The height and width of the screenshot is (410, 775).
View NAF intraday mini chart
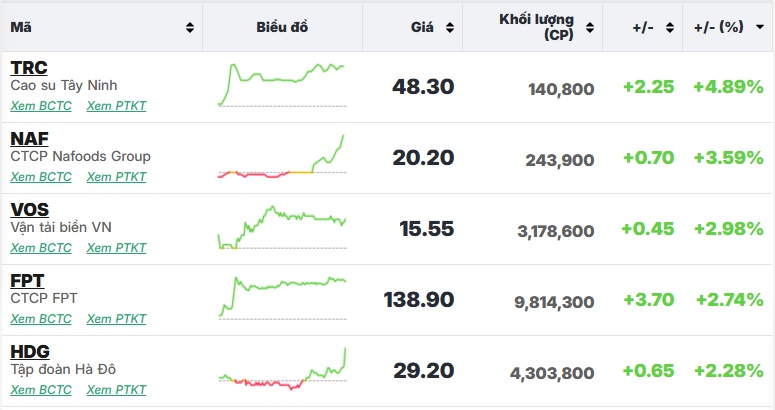[281, 157]
